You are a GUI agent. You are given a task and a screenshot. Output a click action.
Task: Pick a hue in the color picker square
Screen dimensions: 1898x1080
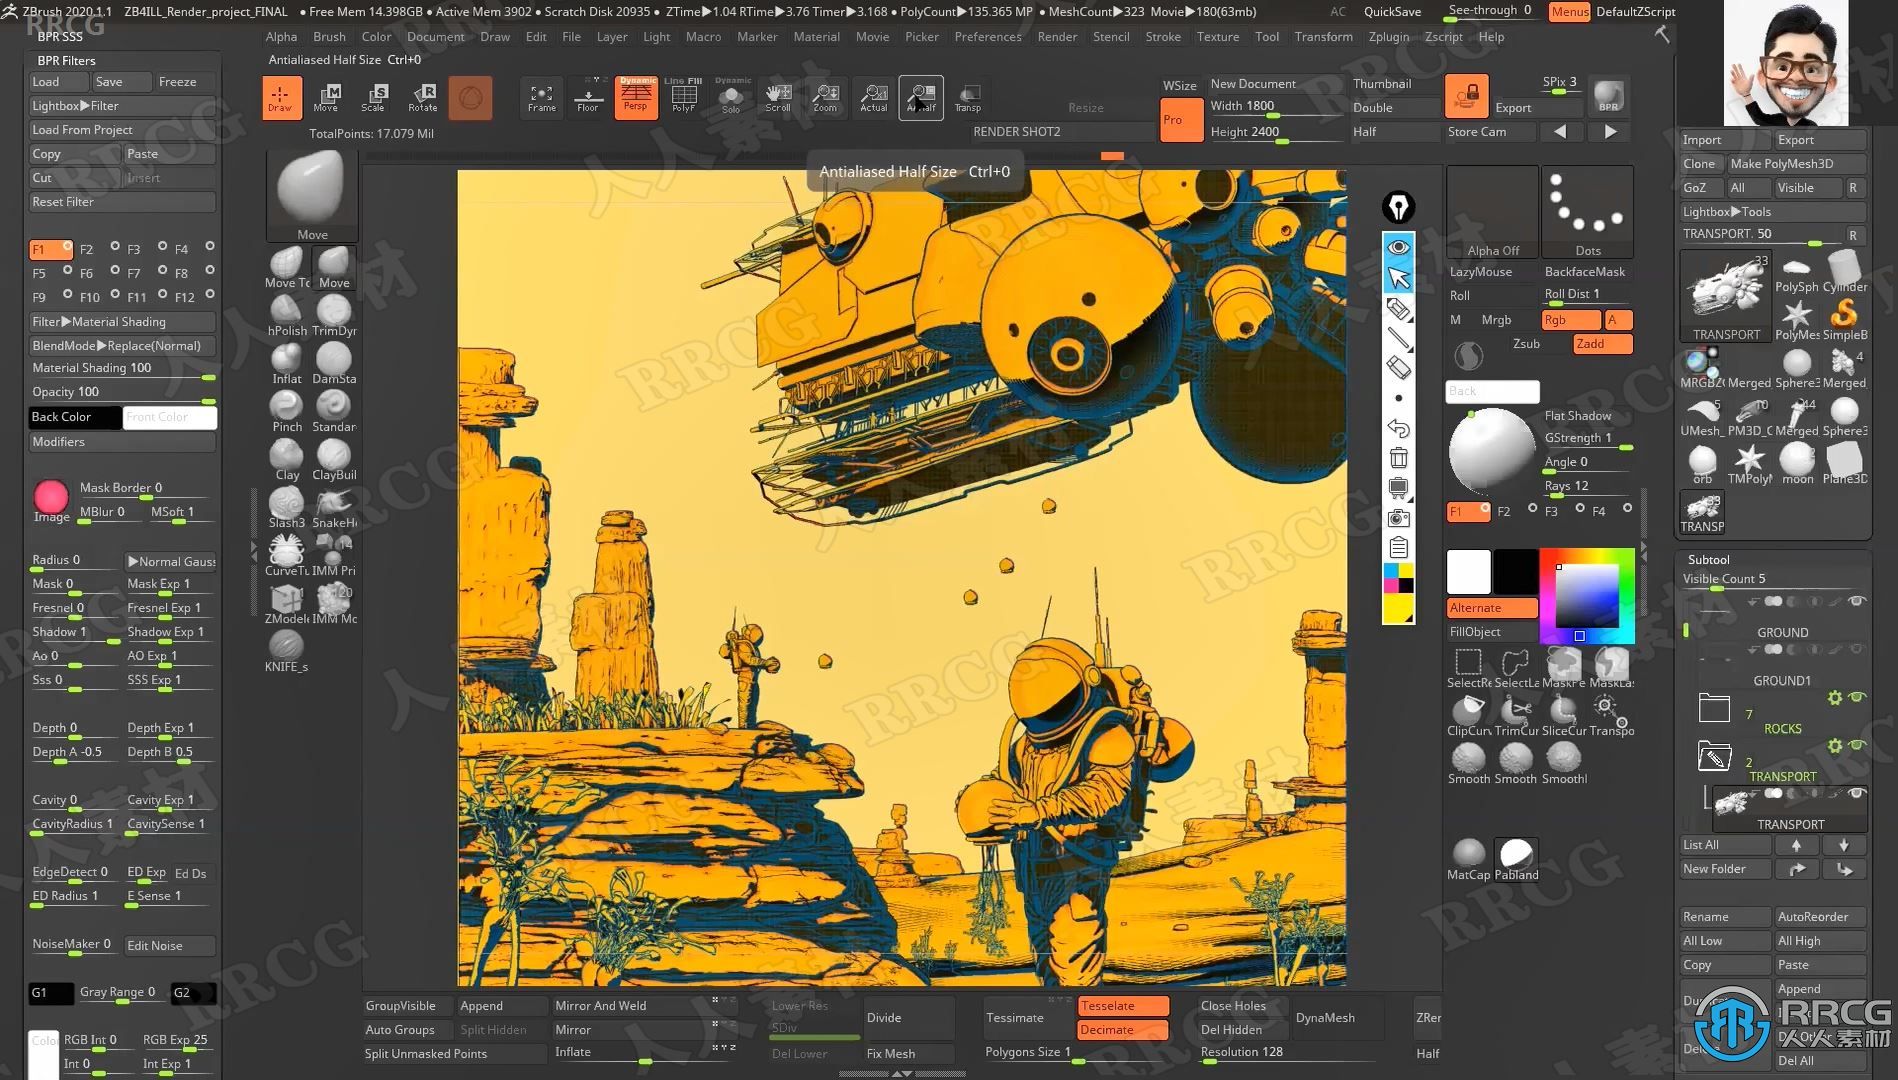pos(1587,596)
